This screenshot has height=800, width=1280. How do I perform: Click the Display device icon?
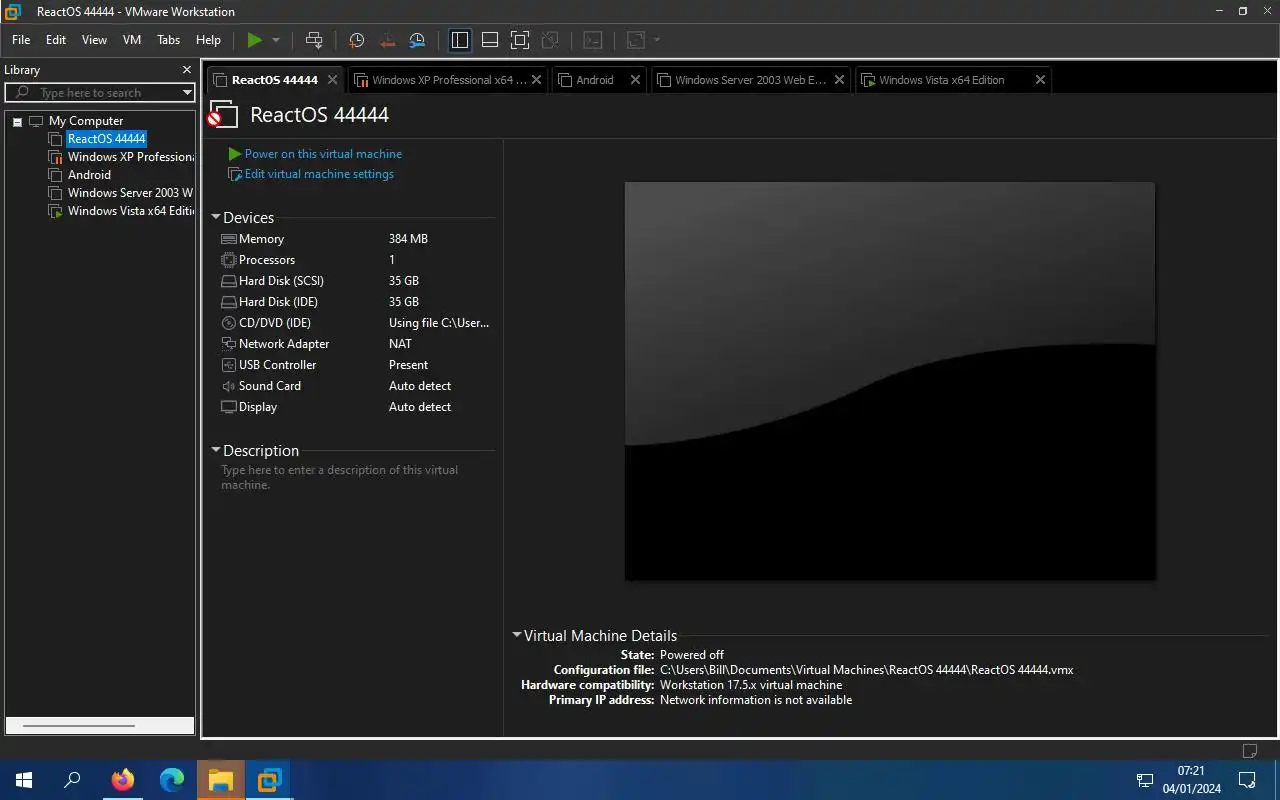pos(229,407)
